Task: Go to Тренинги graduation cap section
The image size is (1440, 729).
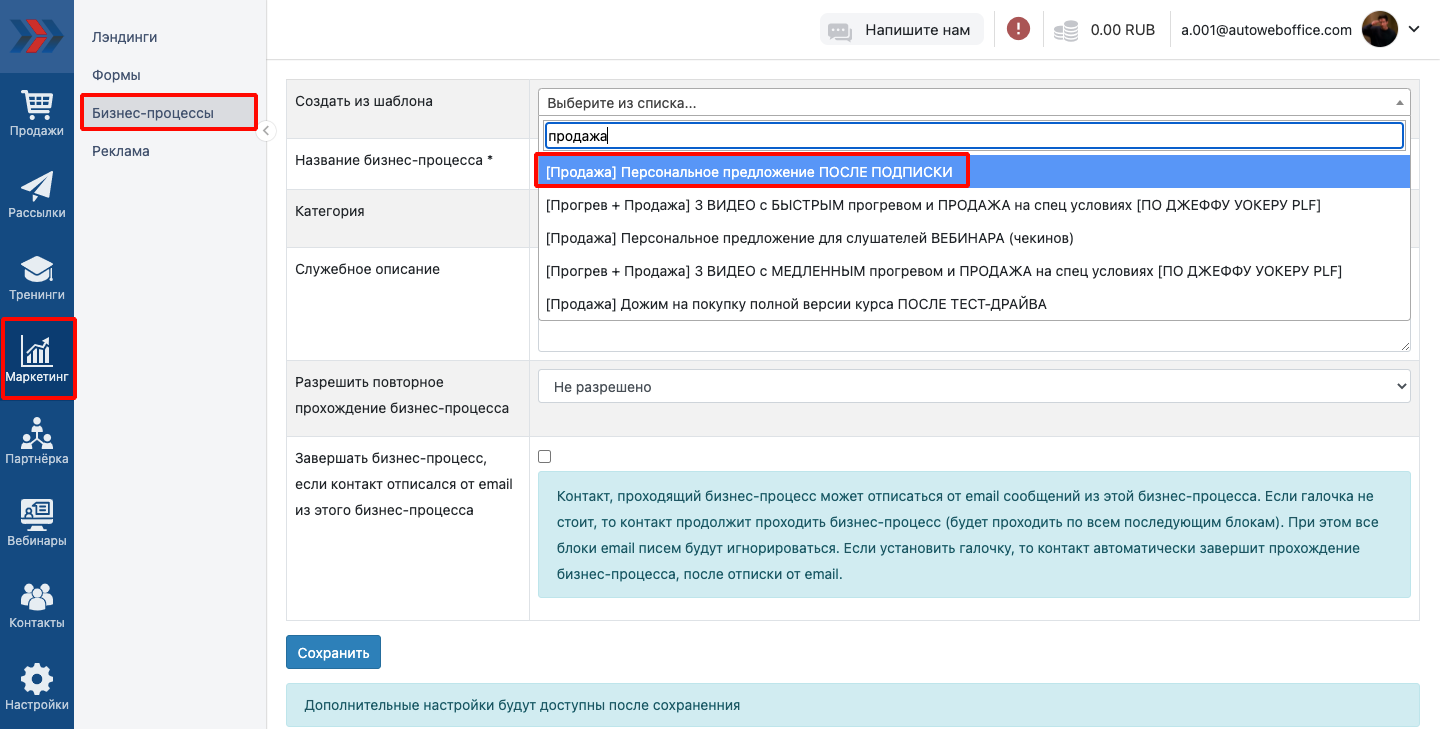Action: 37,277
